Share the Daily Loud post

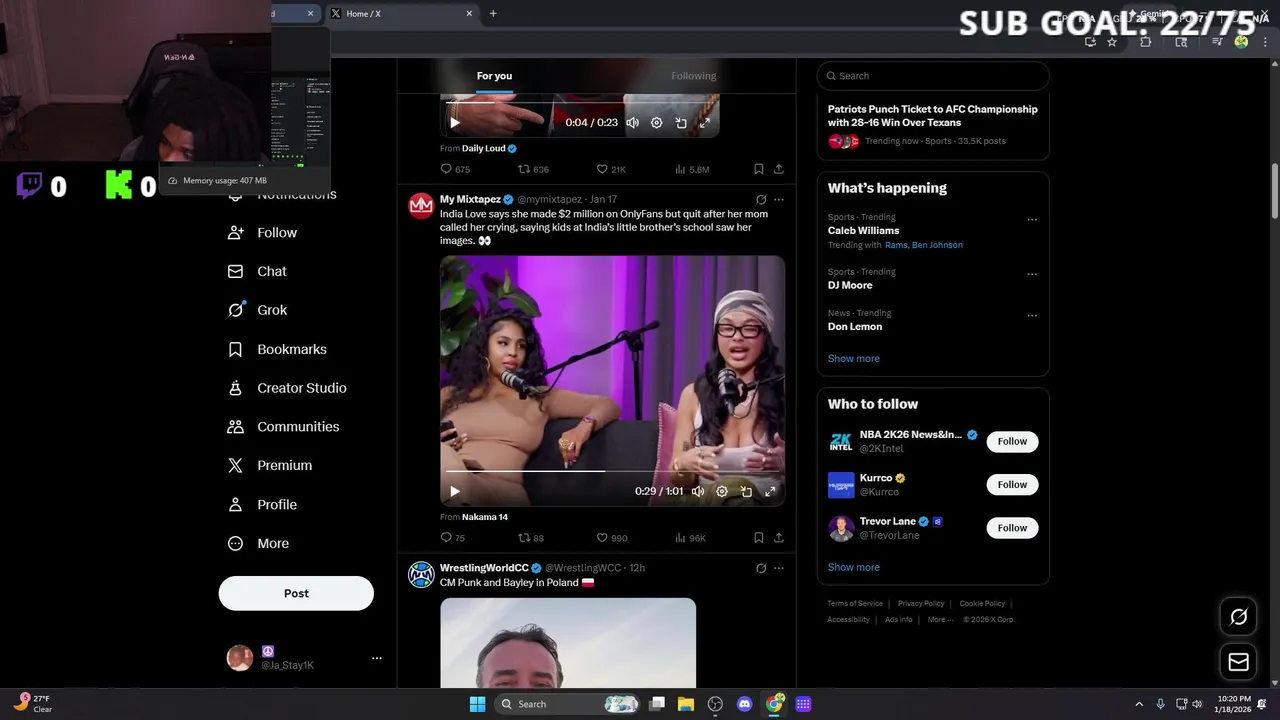pos(779,169)
